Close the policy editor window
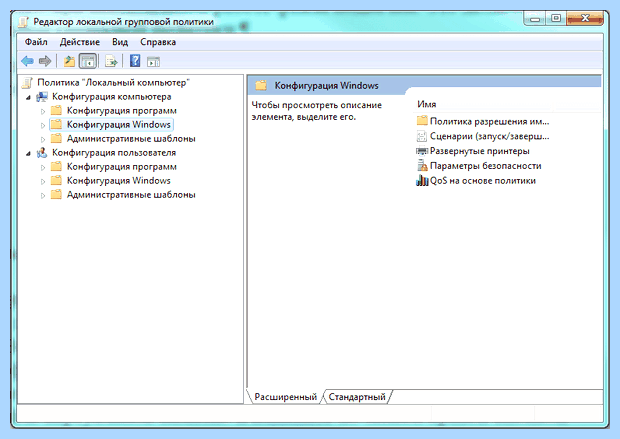The height and width of the screenshot is (439, 620). 585,19
